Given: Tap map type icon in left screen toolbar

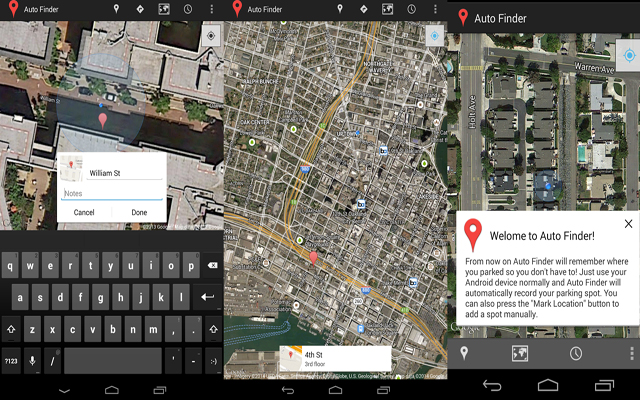Looking at the screenshot, I should [x=164, y=9].
